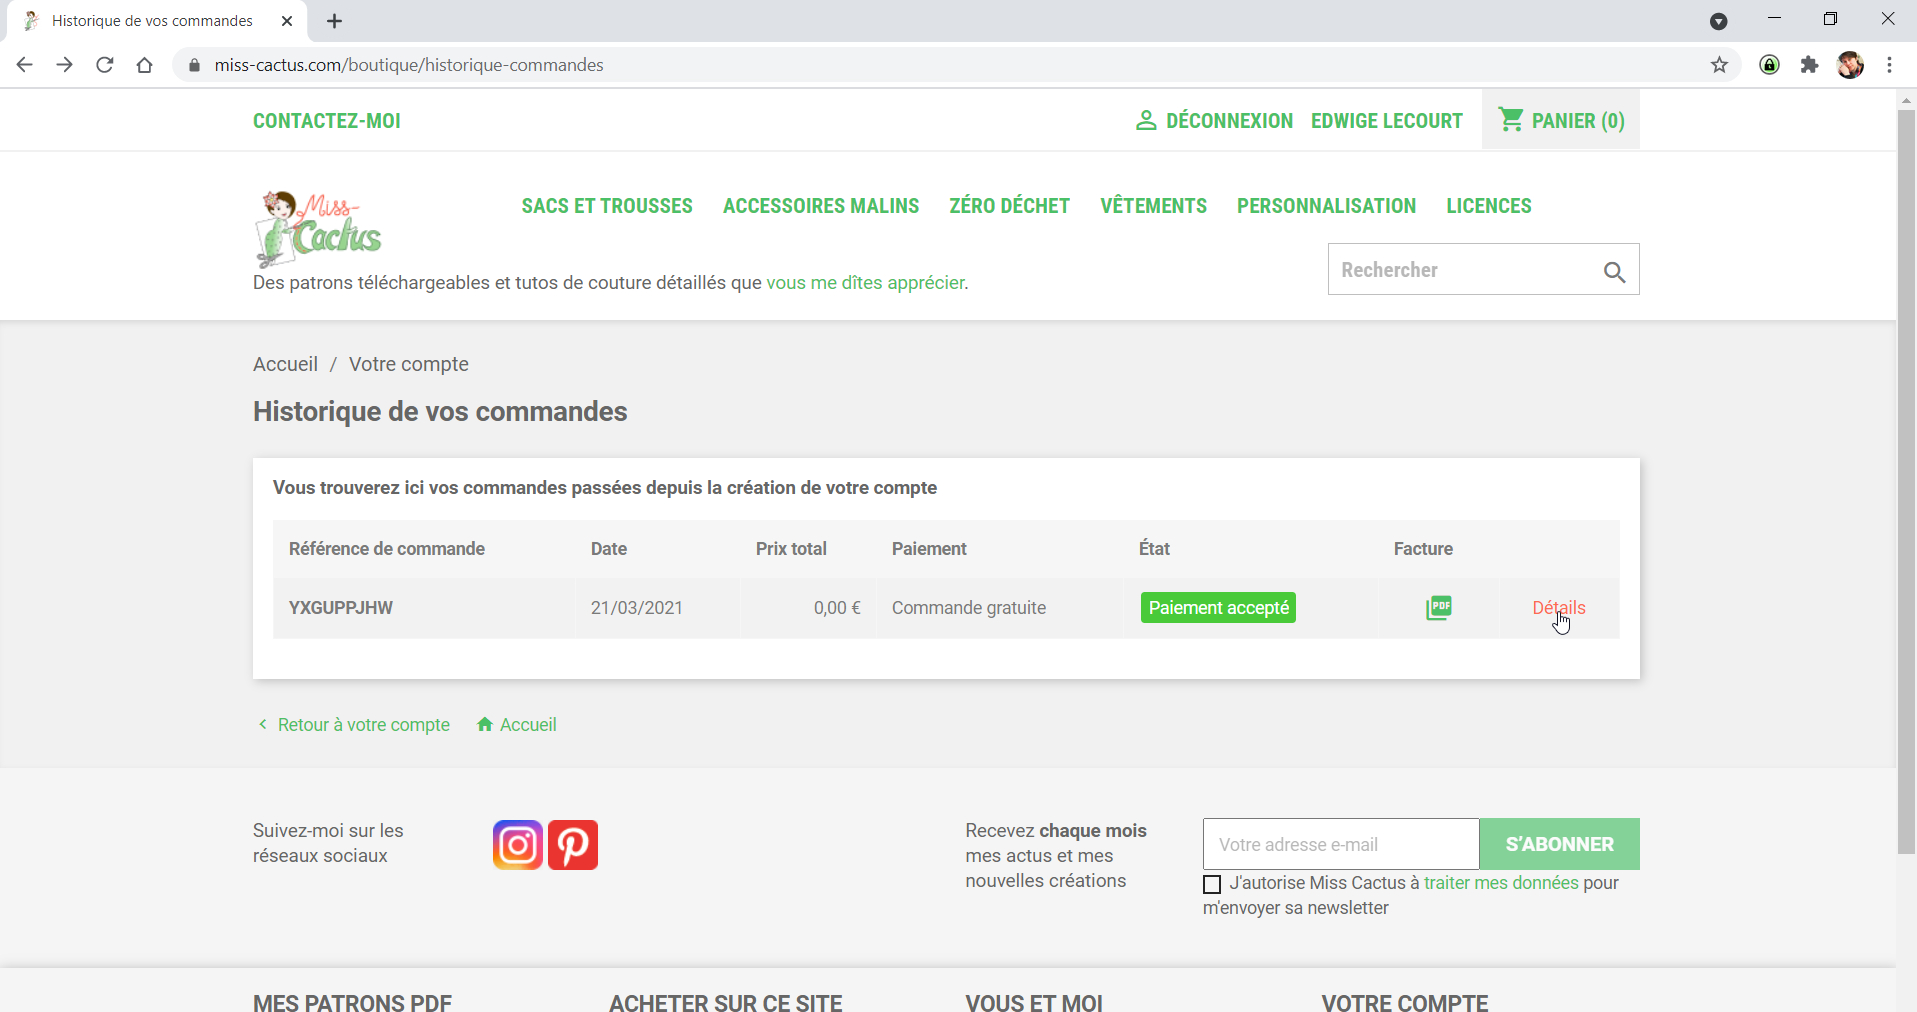The width and height of the screenshot is (1917, 1012).
Task: Click the account person icon near Déconnexion
Action: 1145,120
